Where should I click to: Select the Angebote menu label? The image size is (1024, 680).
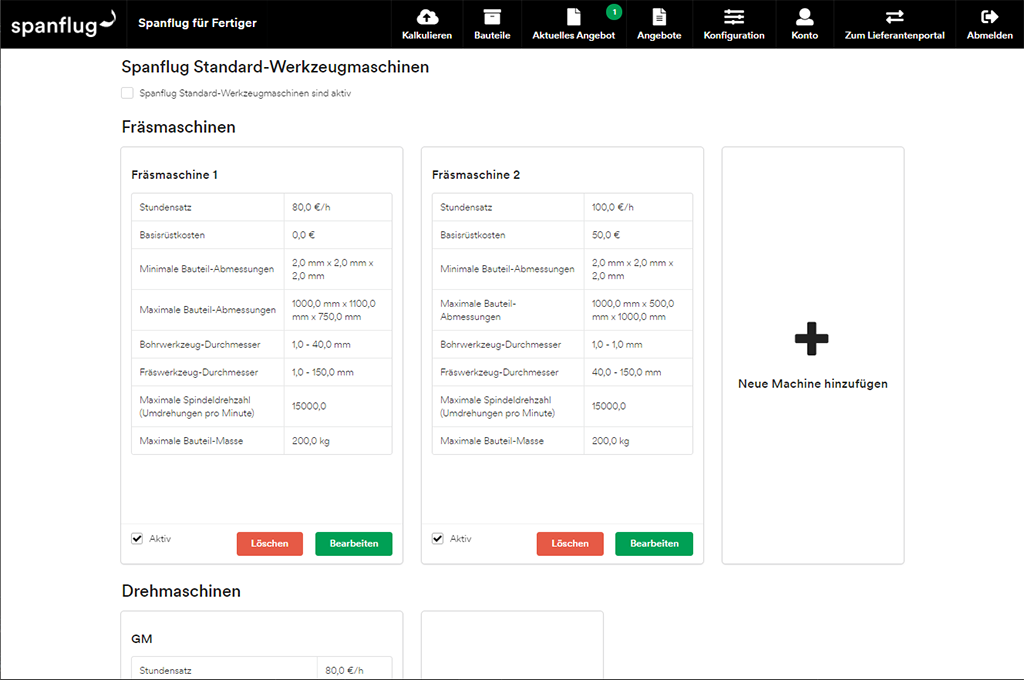coord(659,35)
